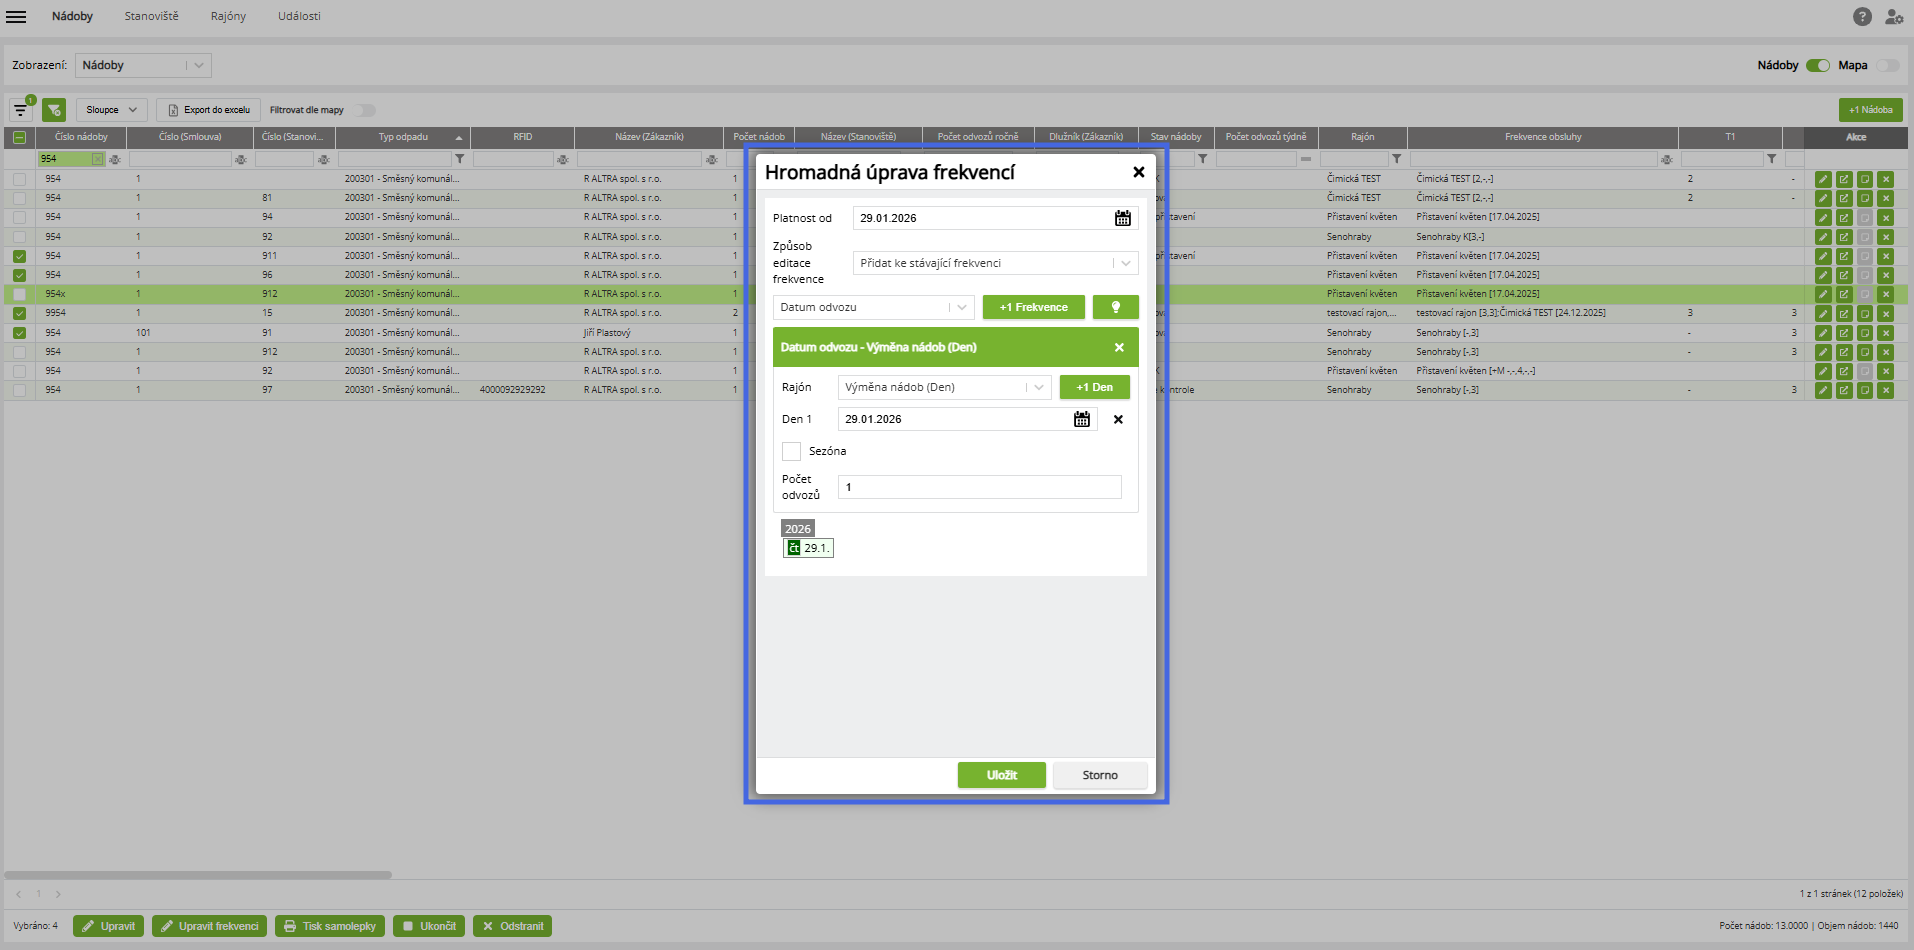The width and height of the screenshot is (1914, 950).
Task: Click the lightbulb hint button
Action: [1115, 307]
